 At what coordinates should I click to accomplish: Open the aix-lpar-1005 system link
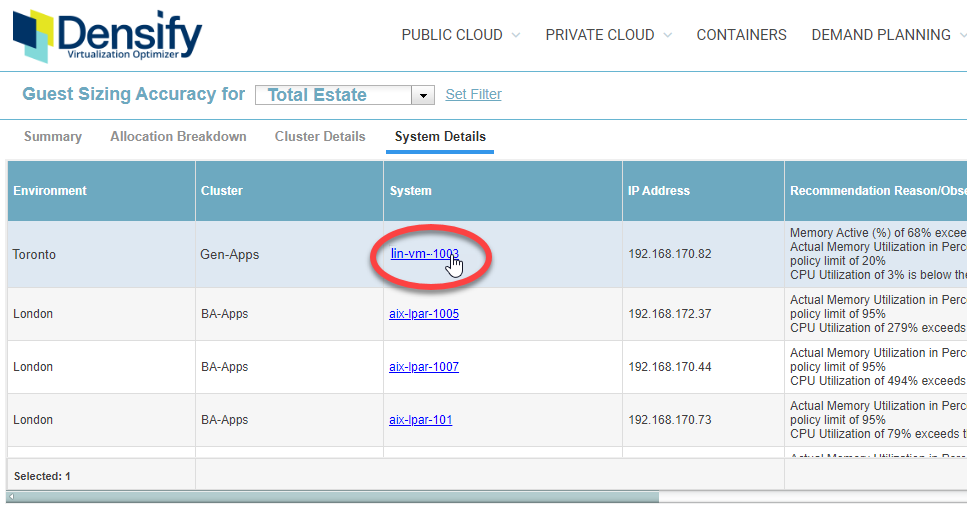(424, 314)
